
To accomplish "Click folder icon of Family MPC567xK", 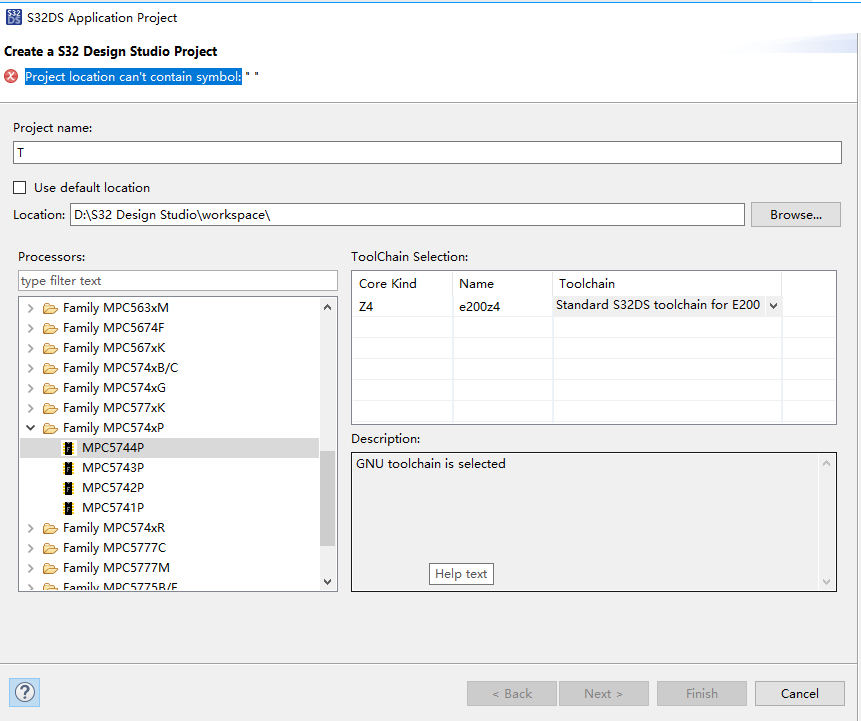I will [51, 348].
